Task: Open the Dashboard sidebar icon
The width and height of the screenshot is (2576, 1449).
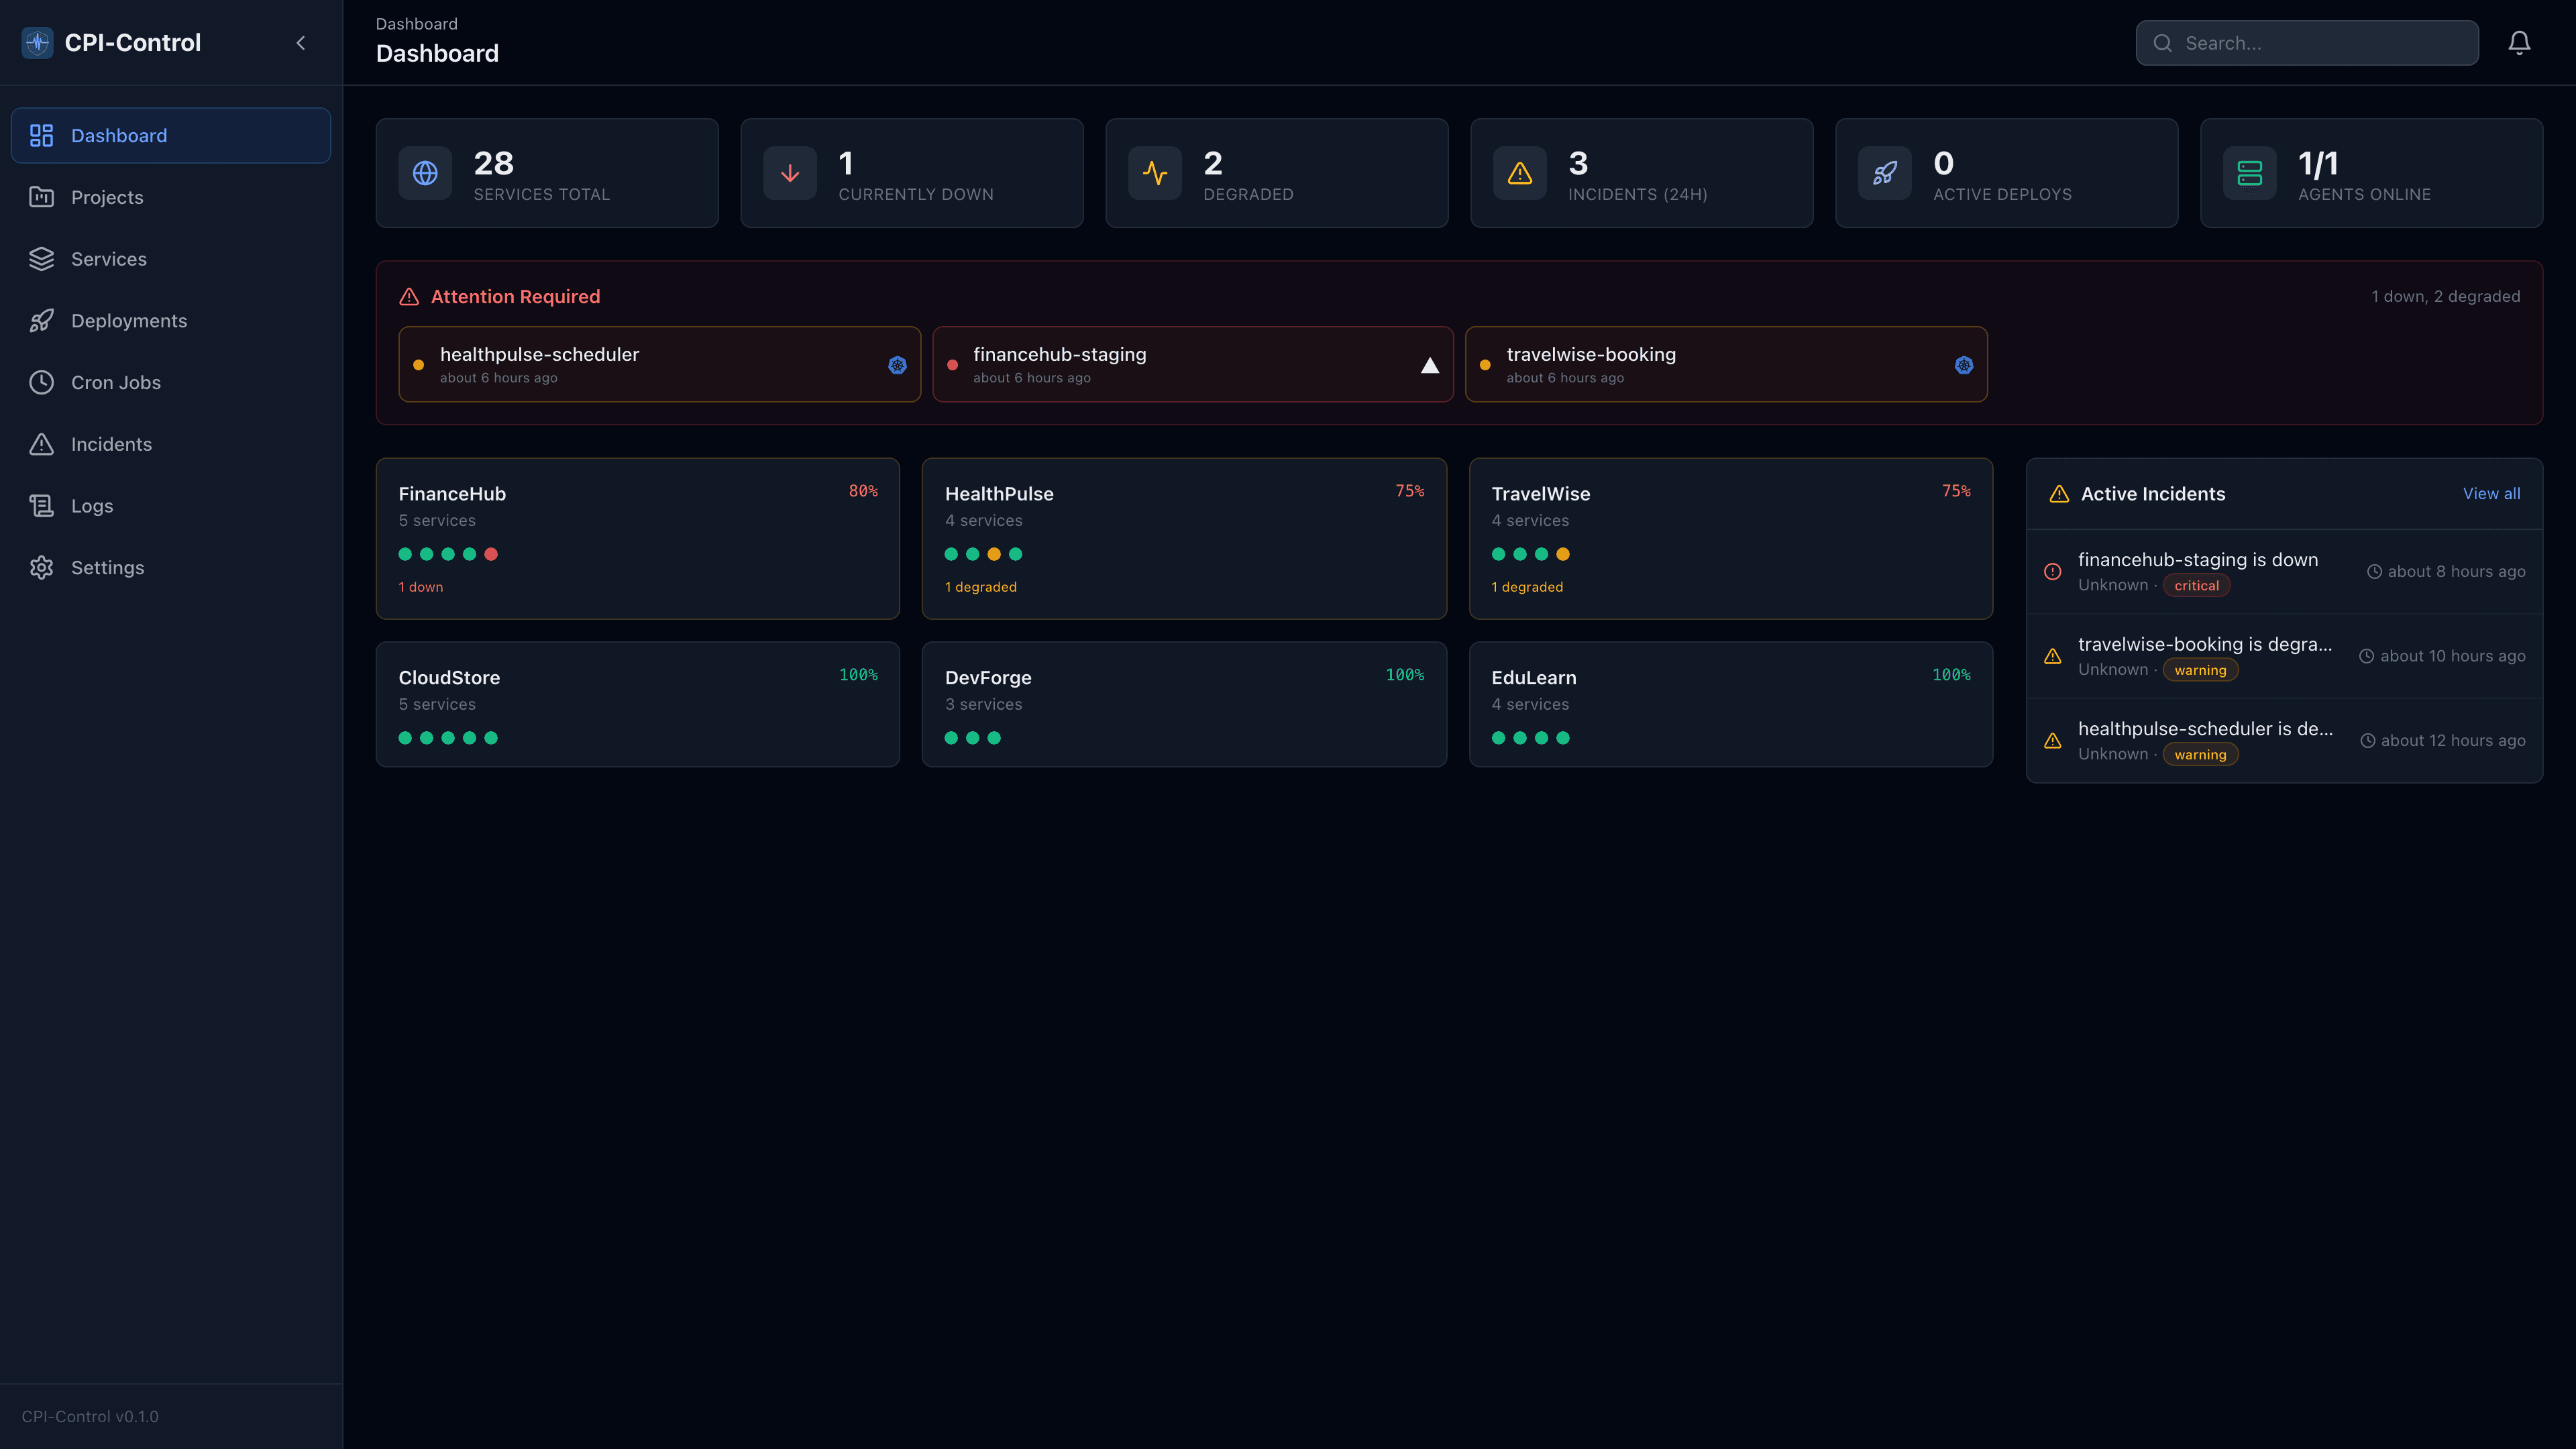Action: (41, 135)
